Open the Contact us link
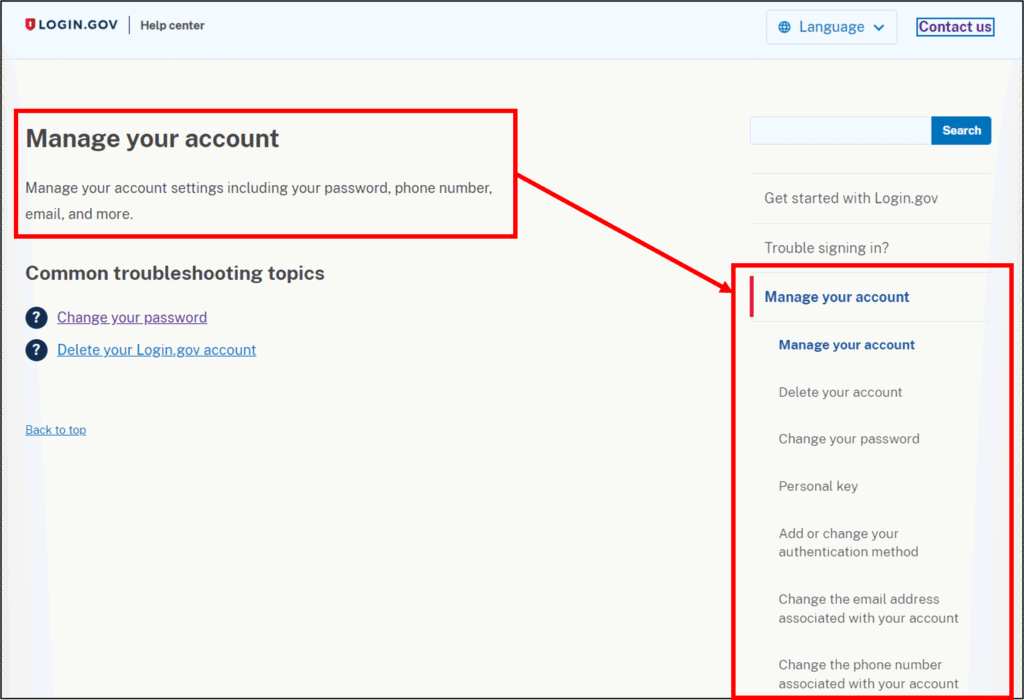 coord(955,27)
